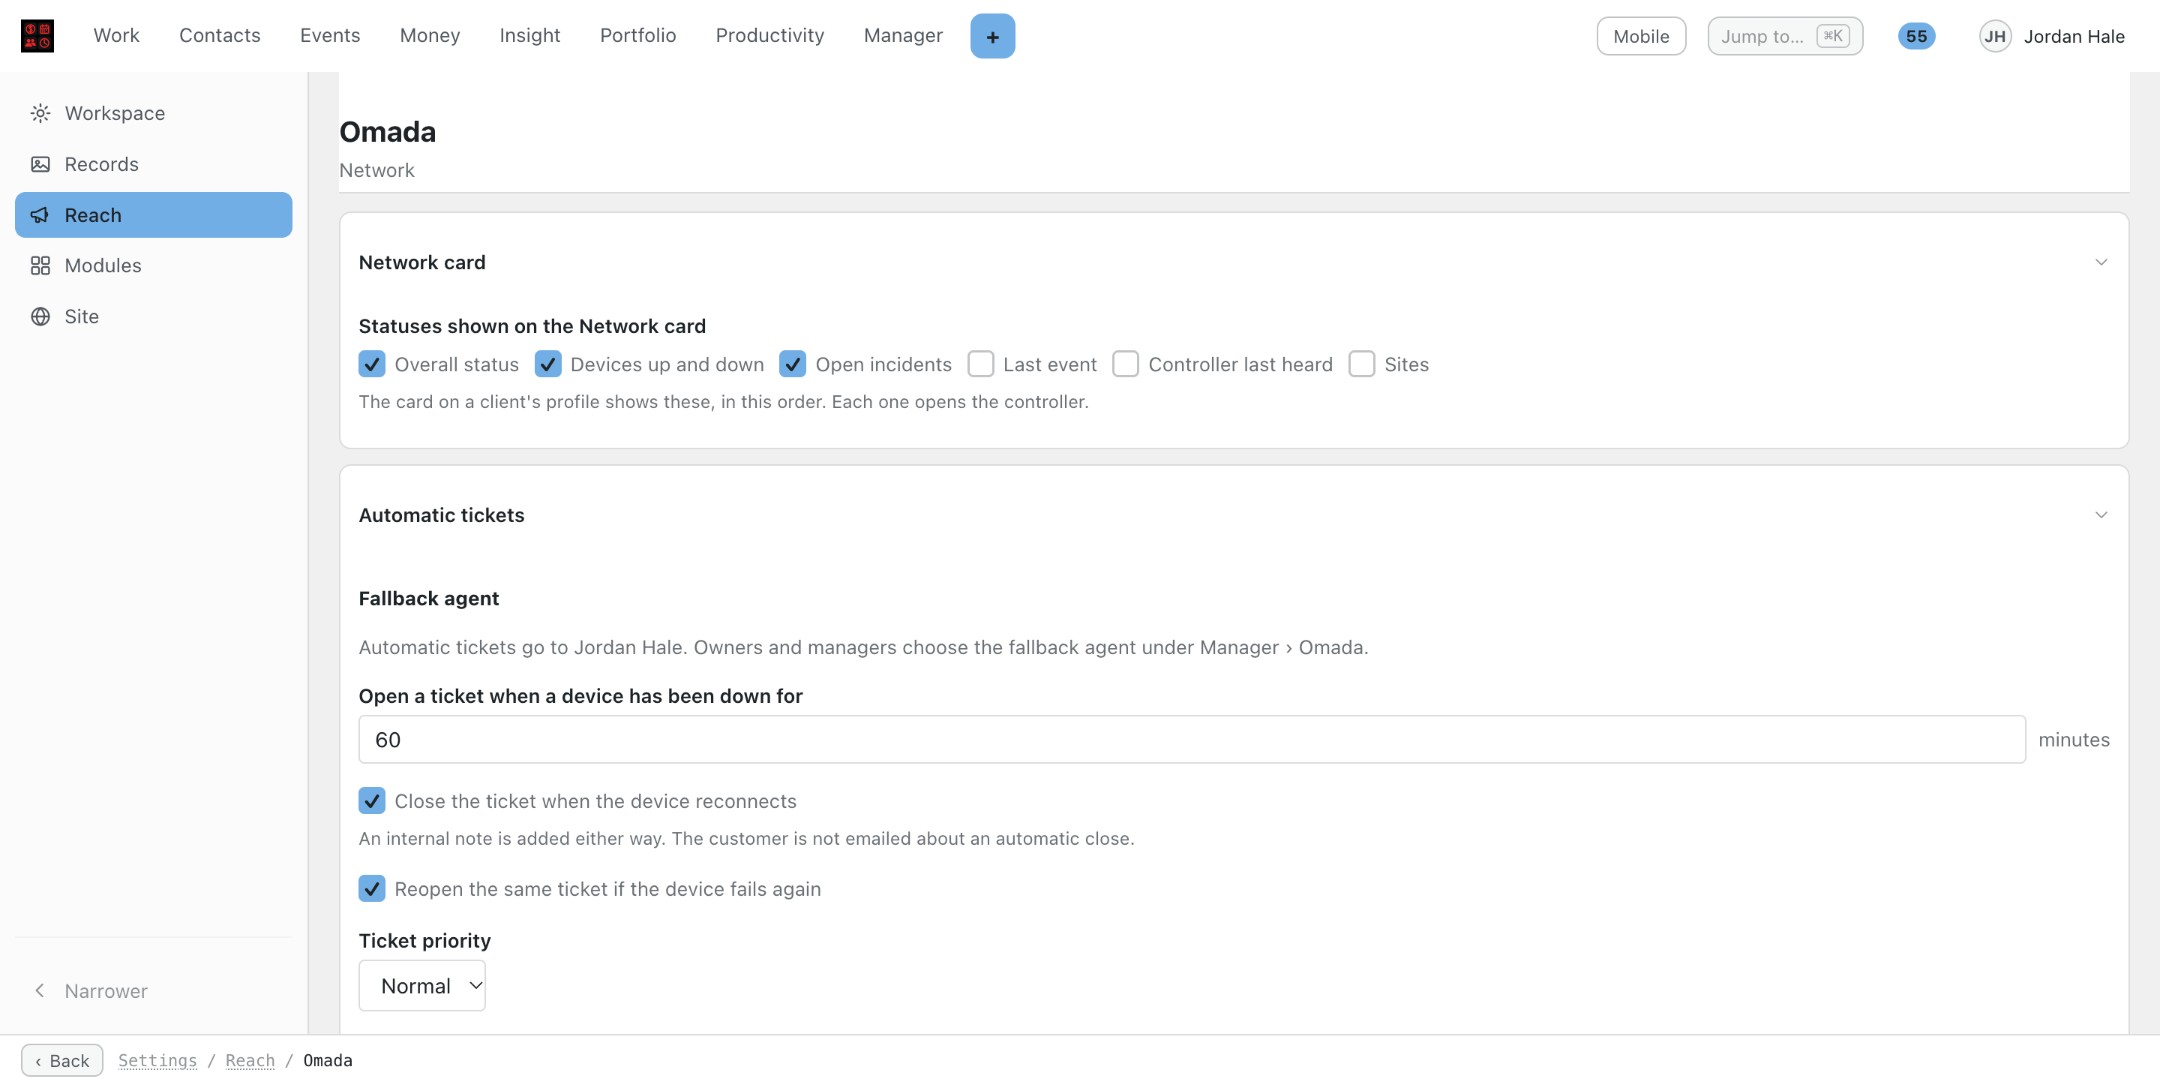
Task: Click the Back button
Action: [62, 1061]
